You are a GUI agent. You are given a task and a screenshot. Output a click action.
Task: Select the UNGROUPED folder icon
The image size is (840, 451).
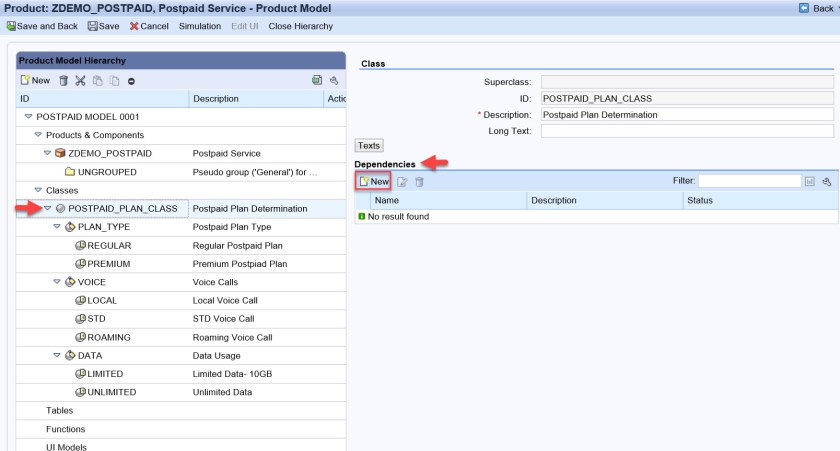pyautogui.click(x=70, y=172)
